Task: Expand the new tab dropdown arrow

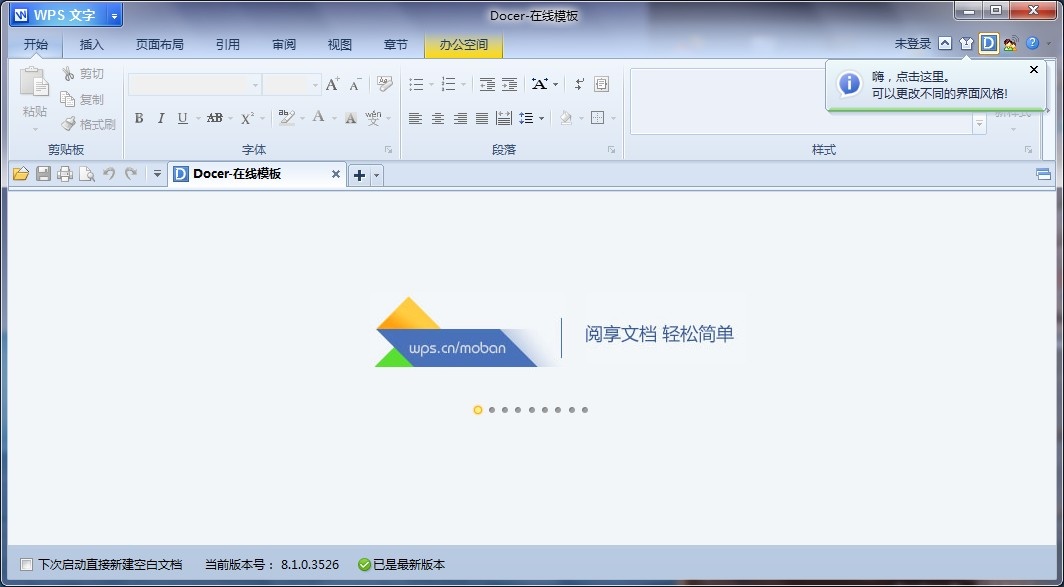Action: (x=377, y=175)
